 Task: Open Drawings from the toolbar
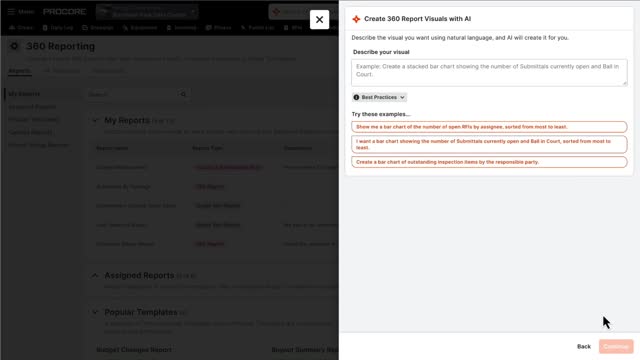98,28
